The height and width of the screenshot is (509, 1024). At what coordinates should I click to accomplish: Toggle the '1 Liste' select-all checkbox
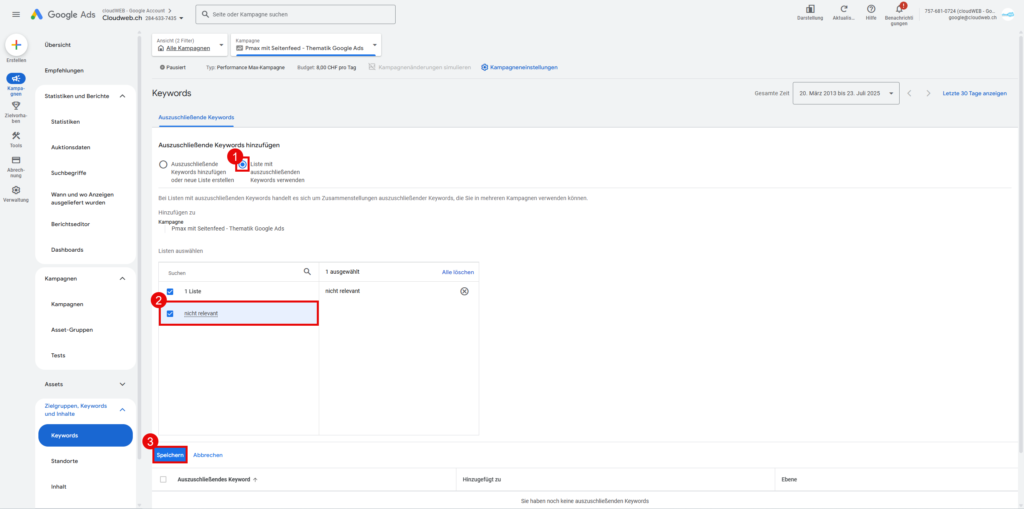click(x=171, y=291)
